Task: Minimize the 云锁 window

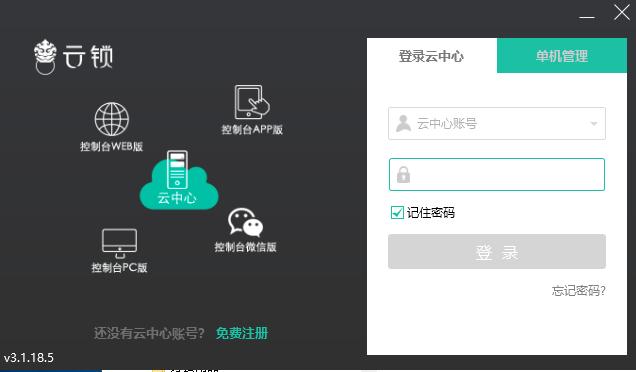Action: [x=587, y=17]
